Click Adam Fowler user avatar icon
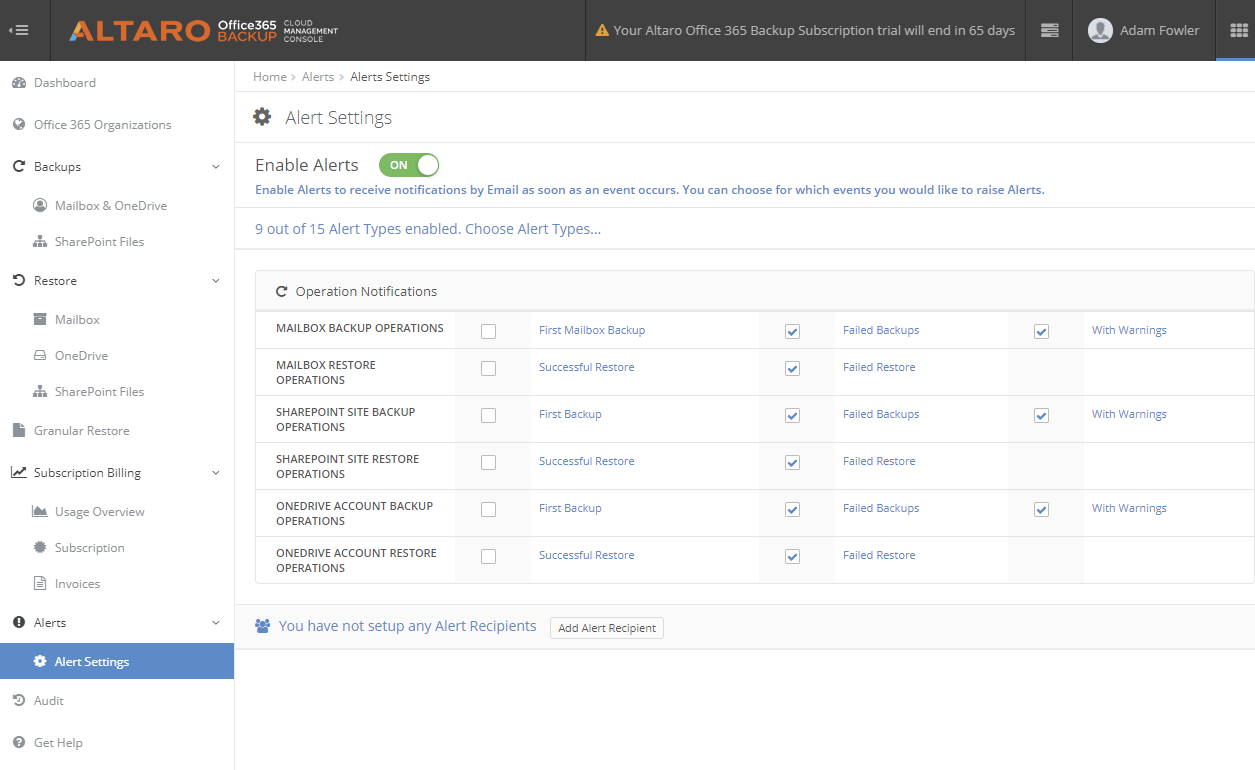 1100,30
